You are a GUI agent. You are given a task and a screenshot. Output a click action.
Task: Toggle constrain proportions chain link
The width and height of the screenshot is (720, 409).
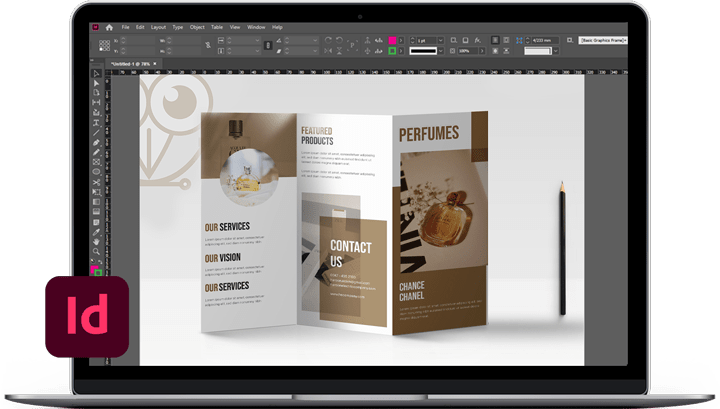point(208,45)
